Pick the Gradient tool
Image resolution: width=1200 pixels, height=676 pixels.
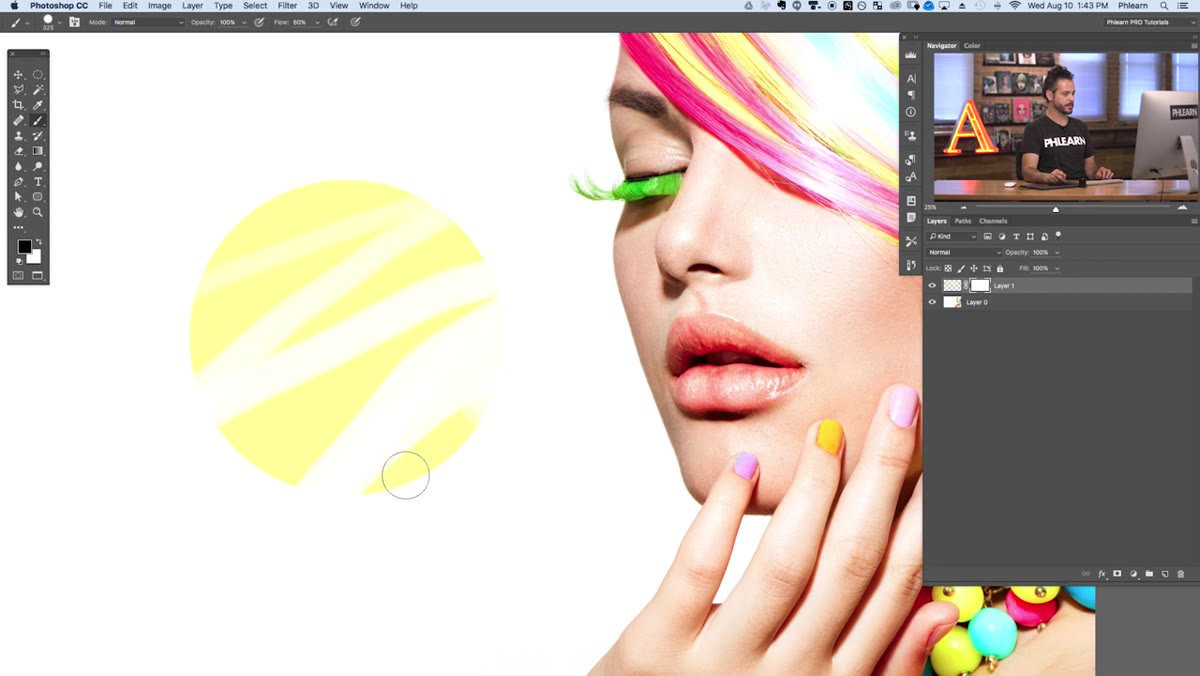coord(38,151)
